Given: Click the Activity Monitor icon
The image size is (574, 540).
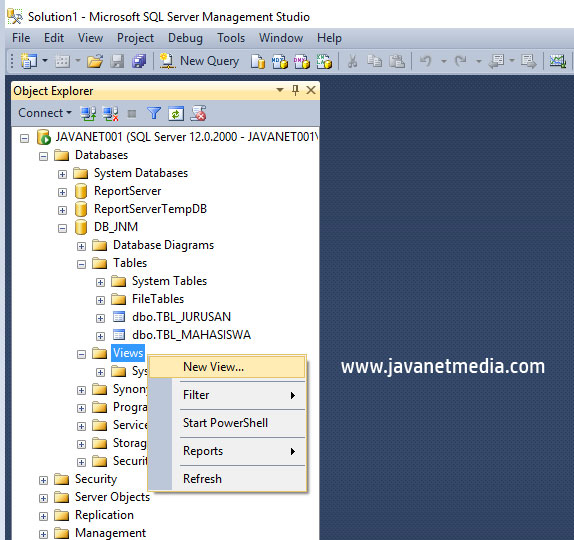Looking at the screenshot, I should coord(558,61).
